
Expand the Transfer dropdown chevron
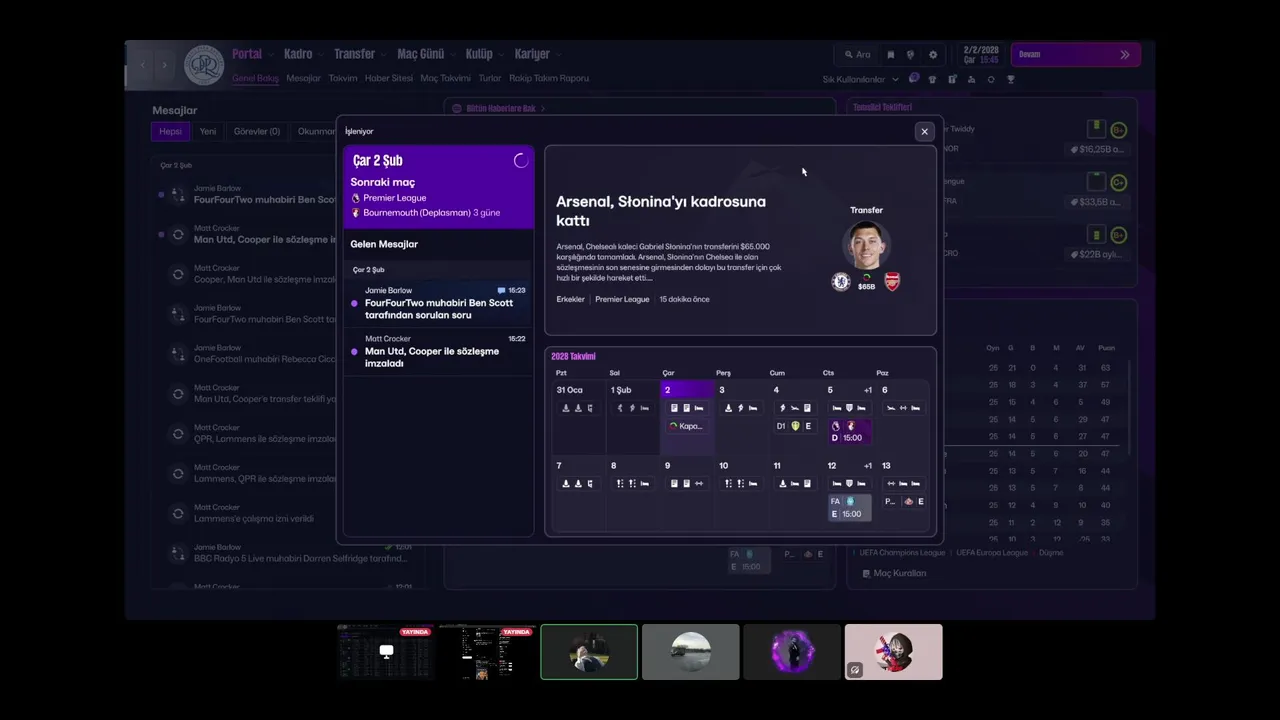pyautogui.click(x=383, y=55)
